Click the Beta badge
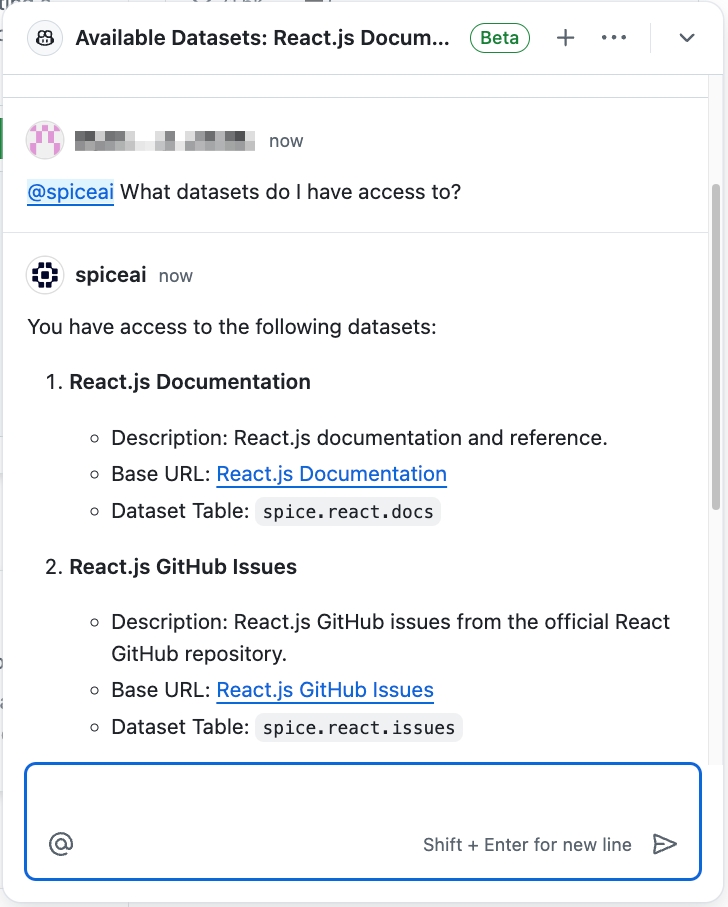 click(x=500, y=38)
